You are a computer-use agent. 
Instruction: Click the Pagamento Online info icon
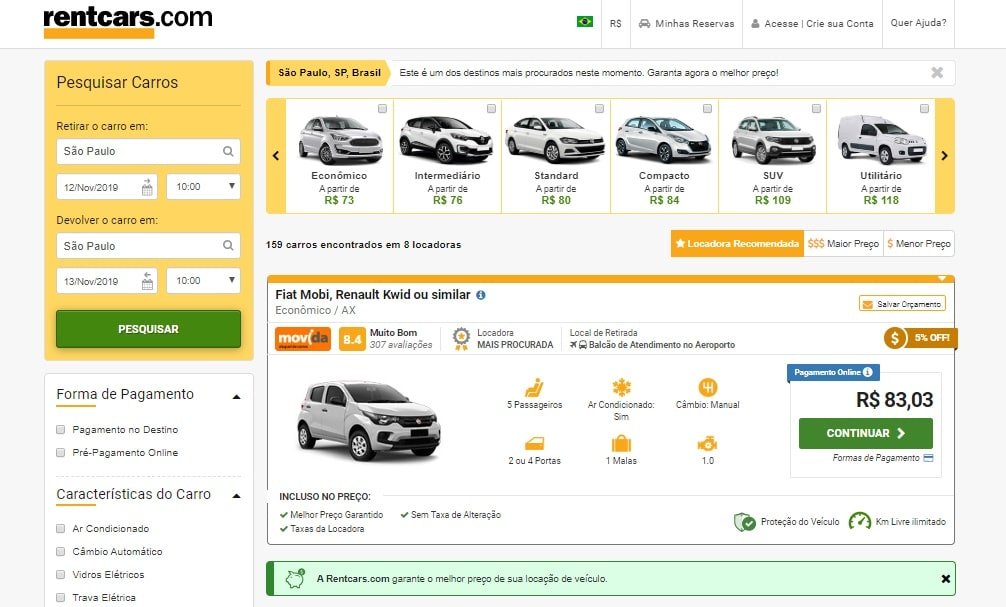click(x=867, y=372)
